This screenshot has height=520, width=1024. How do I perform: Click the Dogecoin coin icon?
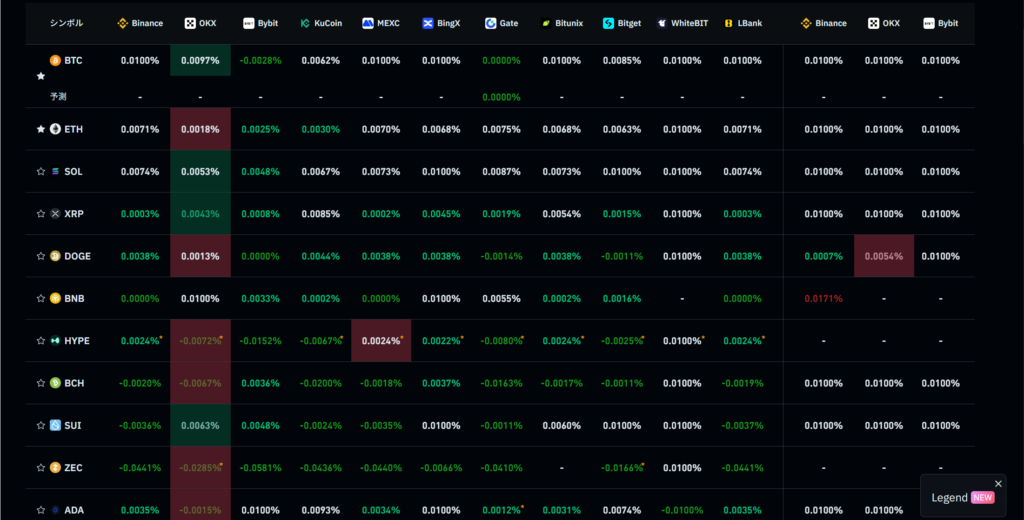[55, 256]
